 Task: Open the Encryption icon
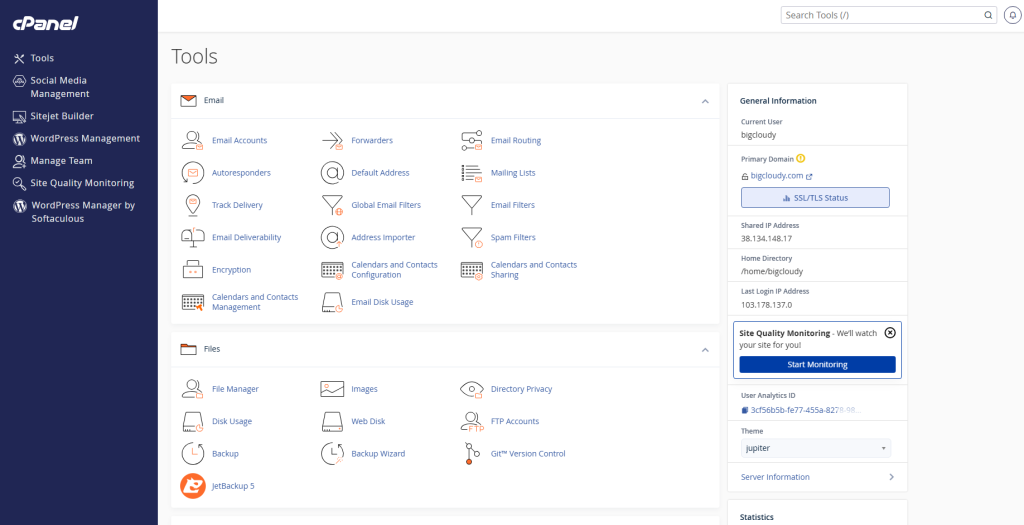[x=193, y=270]
